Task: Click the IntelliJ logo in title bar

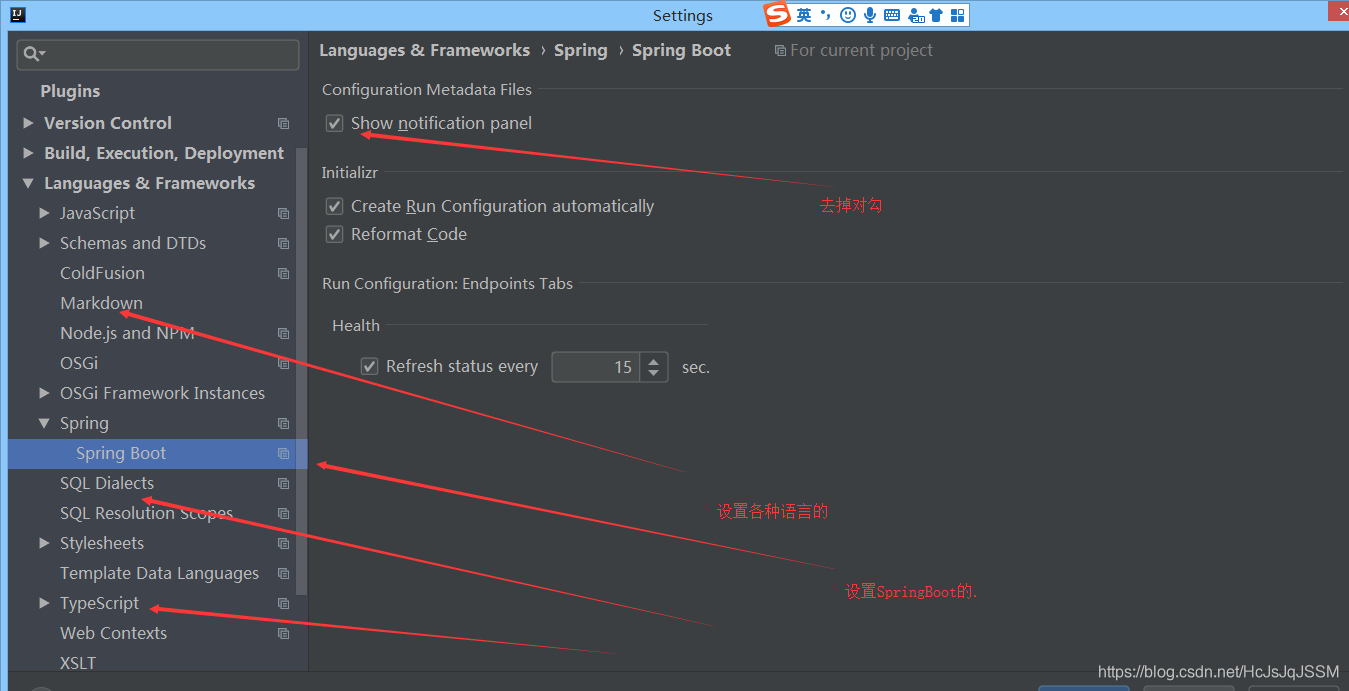Action: 17,15
